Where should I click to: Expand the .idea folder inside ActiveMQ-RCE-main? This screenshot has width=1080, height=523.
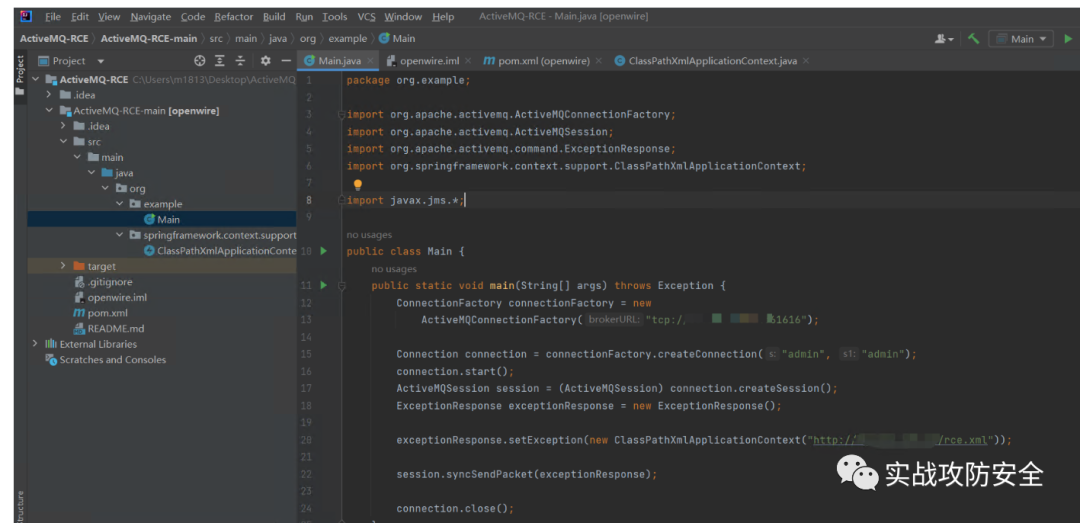(63, 126)
